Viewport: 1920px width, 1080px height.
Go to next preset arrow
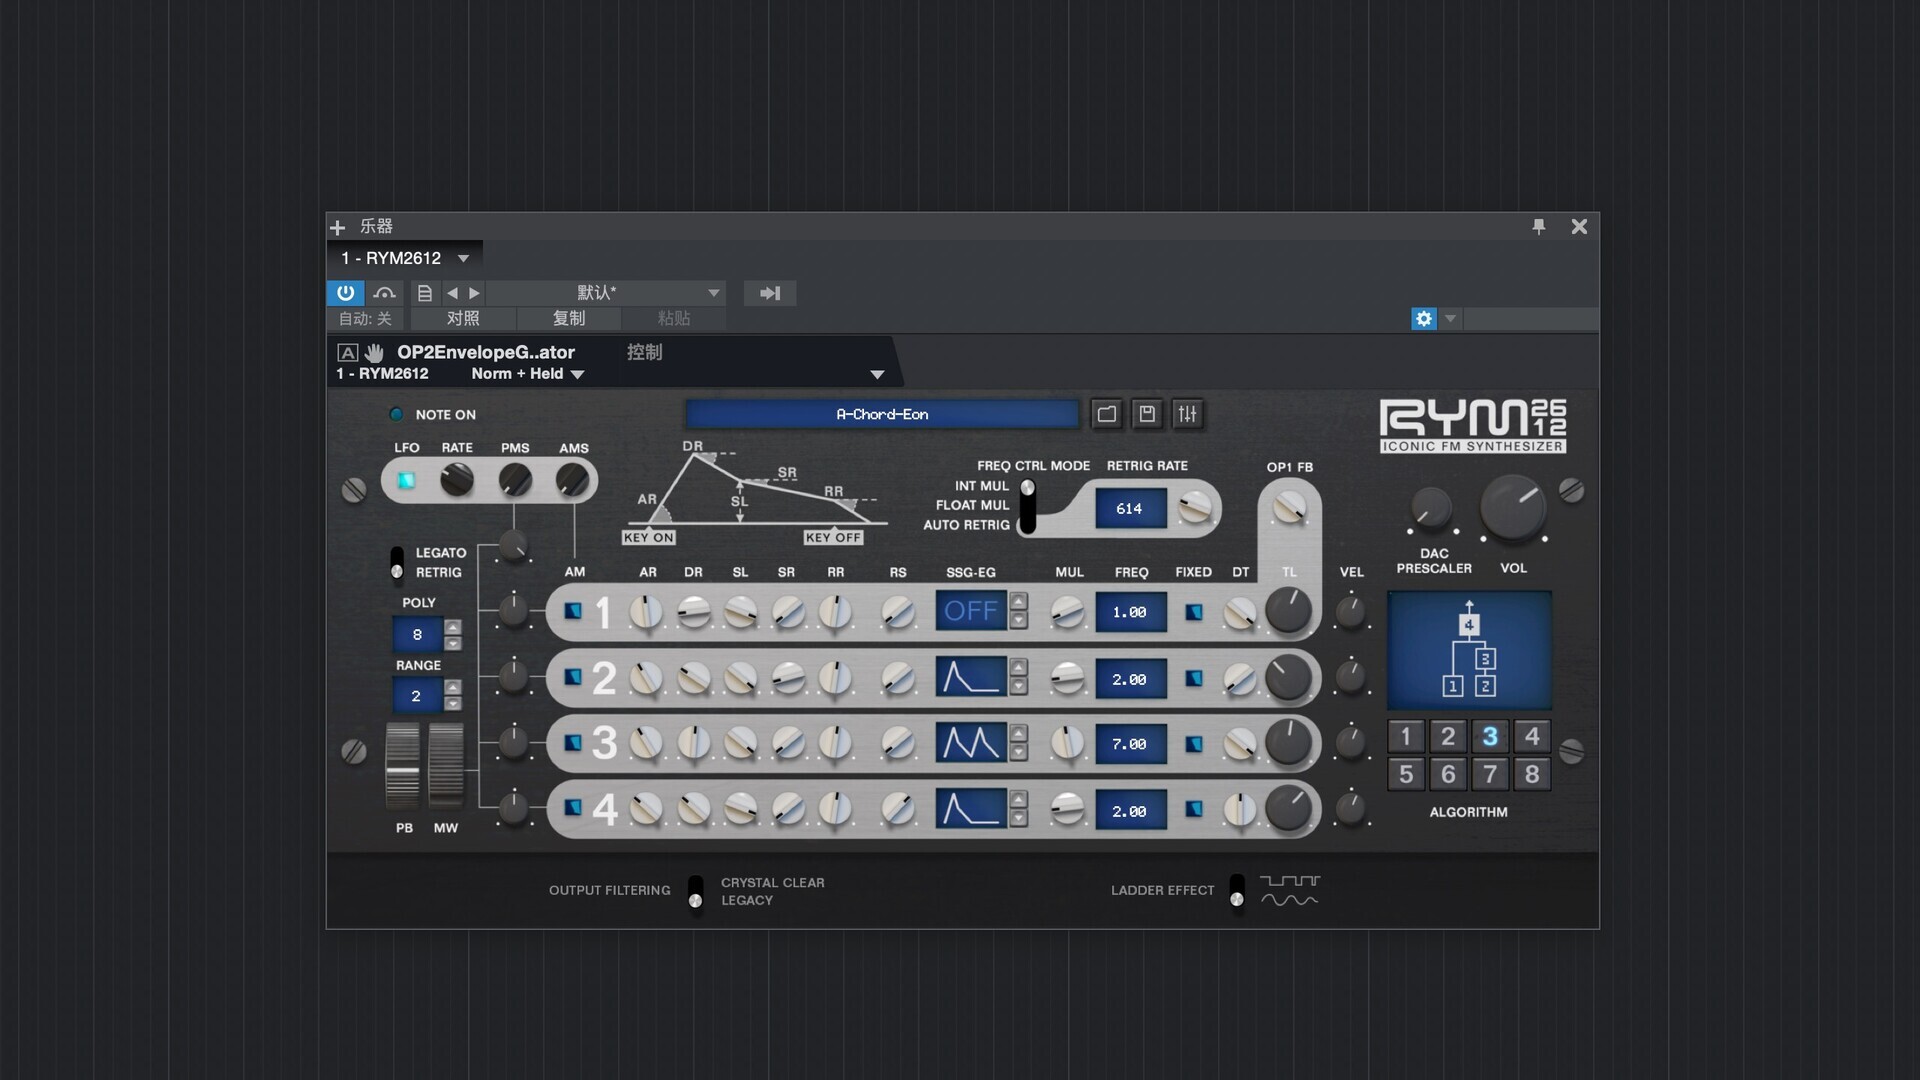click(475, 293)
